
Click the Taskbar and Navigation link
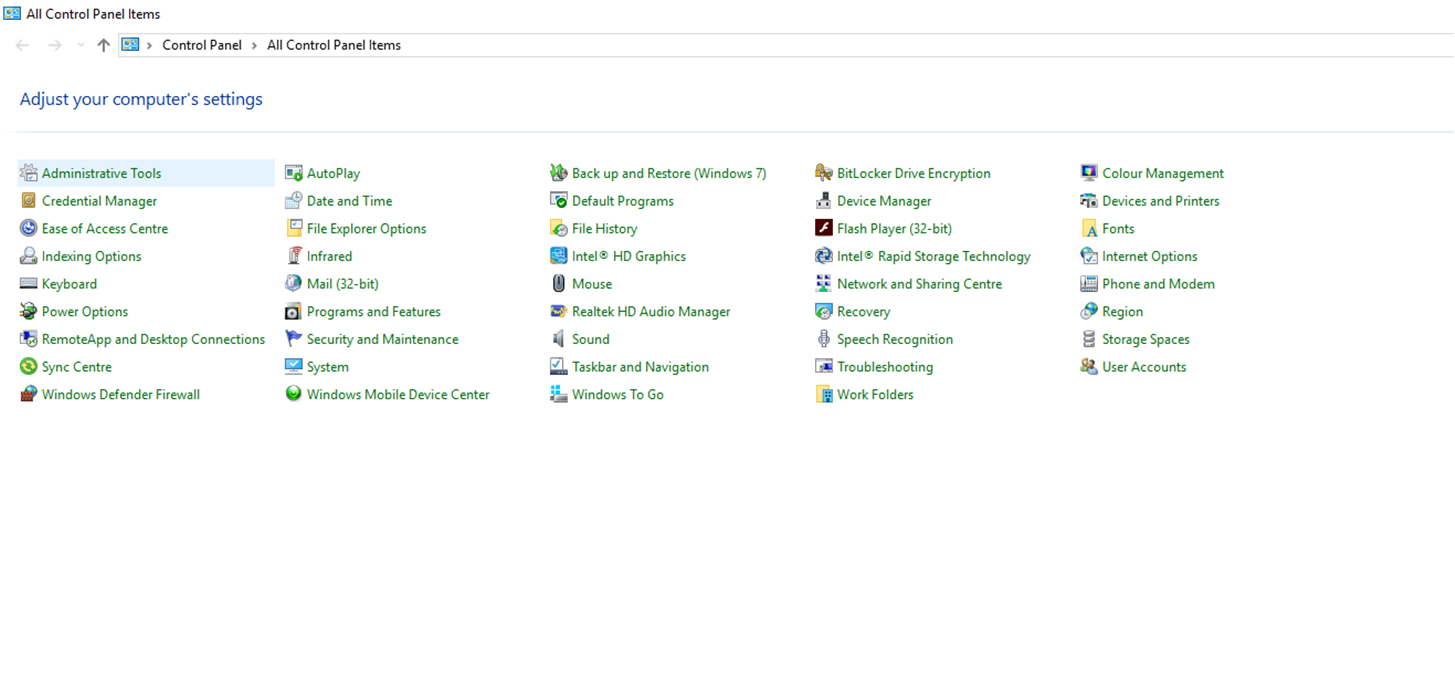pyautogui.click(x=640, y=367)
